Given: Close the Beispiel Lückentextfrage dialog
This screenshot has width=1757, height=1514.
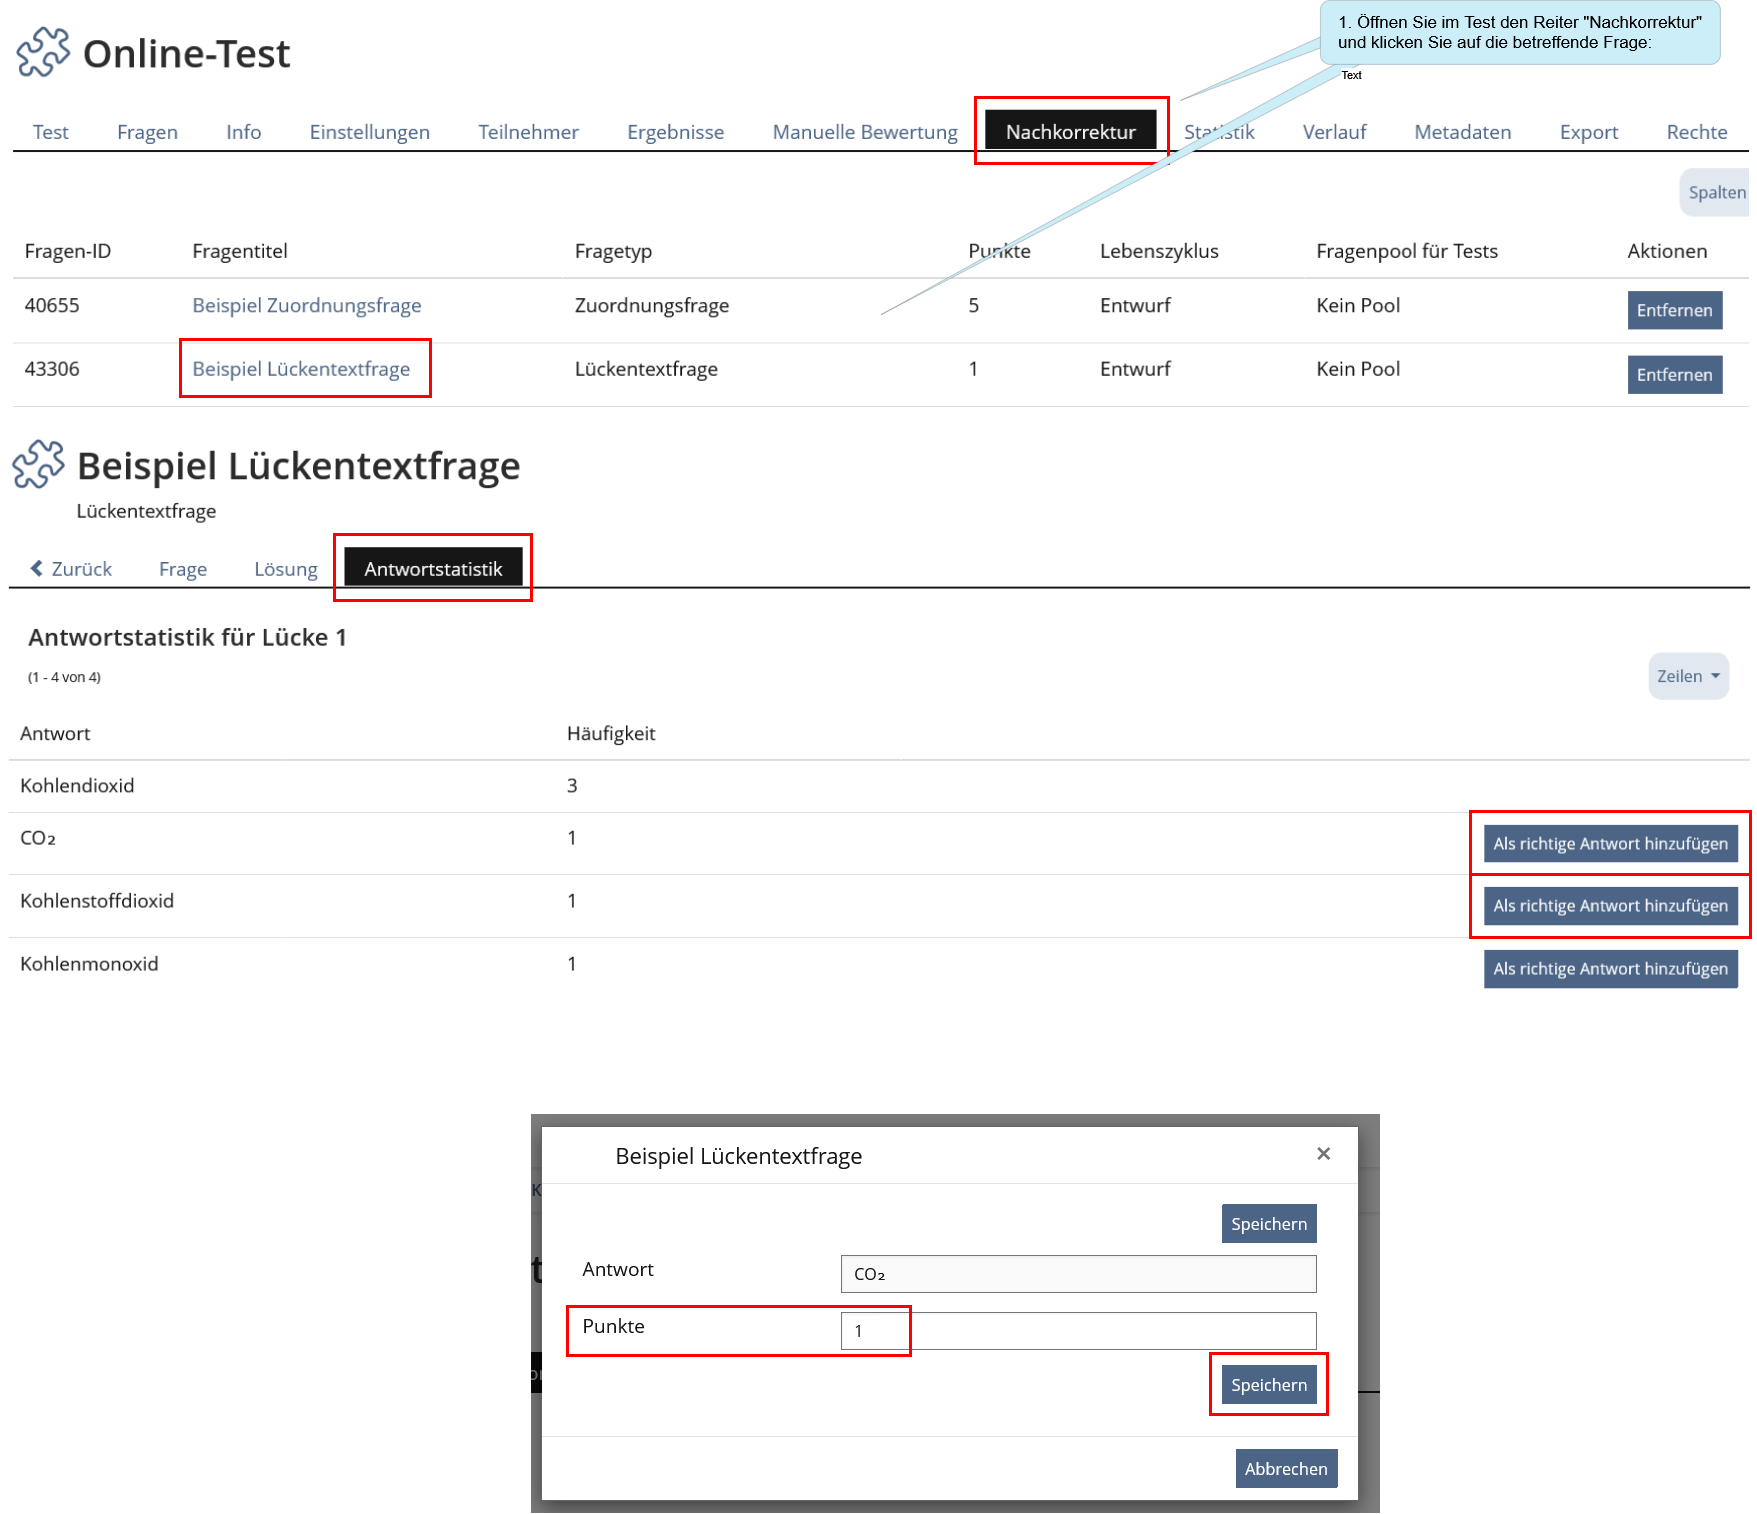Looking at the screenshot, I should (x=1323, y=1154).
